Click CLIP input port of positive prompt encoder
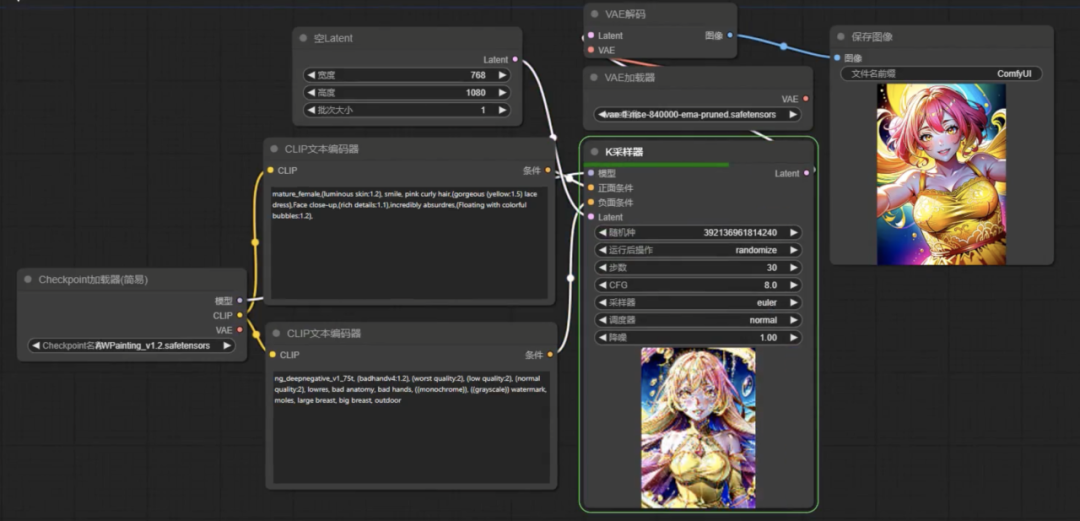Image resolution: width=1080 pixels, height=521 pixels. pos(271,170)
